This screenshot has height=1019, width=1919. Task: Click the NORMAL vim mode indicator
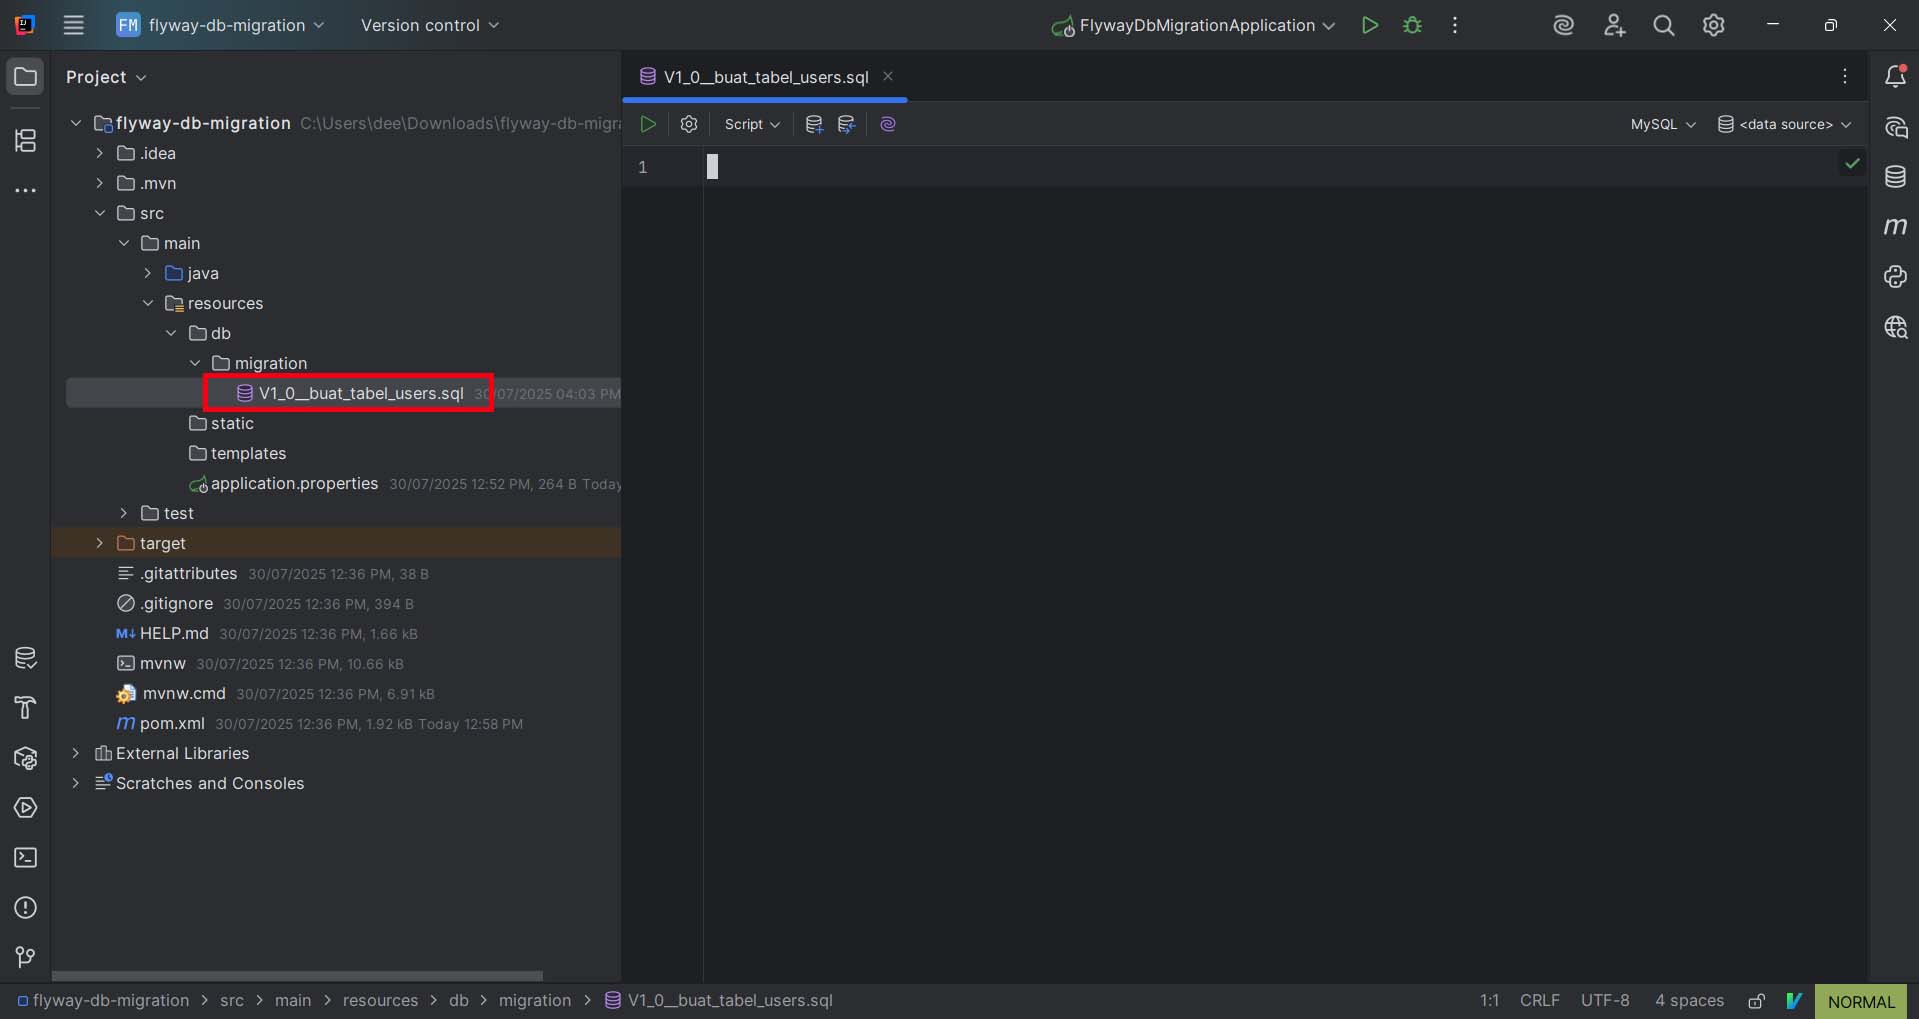coord(1861,1001)
